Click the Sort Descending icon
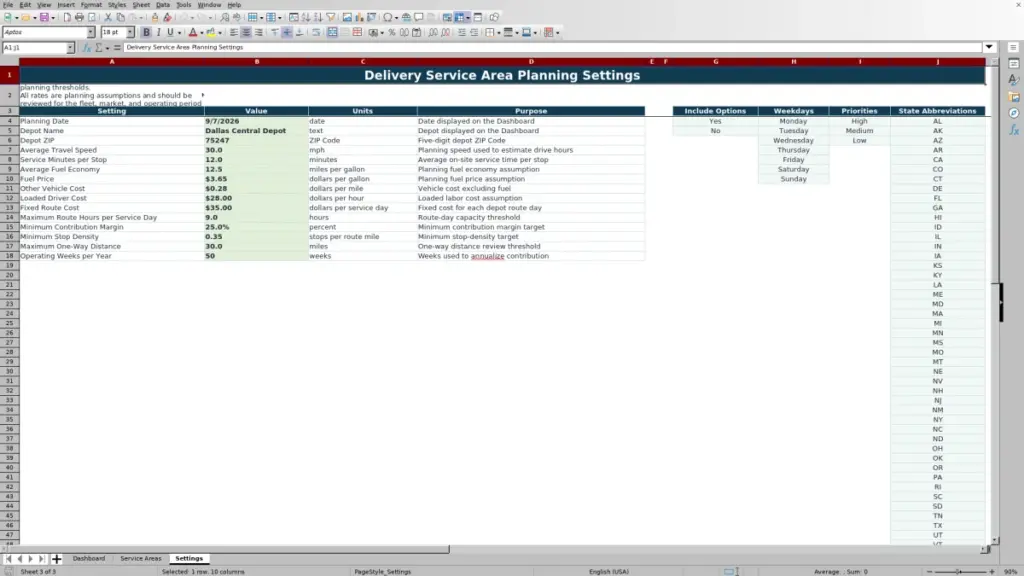 click(x=318, y=17)
